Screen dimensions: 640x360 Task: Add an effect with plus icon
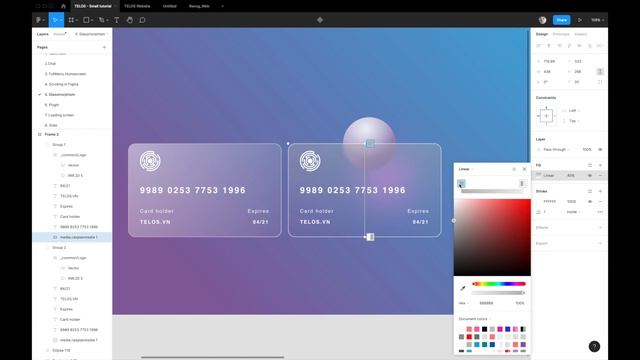coord(600,227)
